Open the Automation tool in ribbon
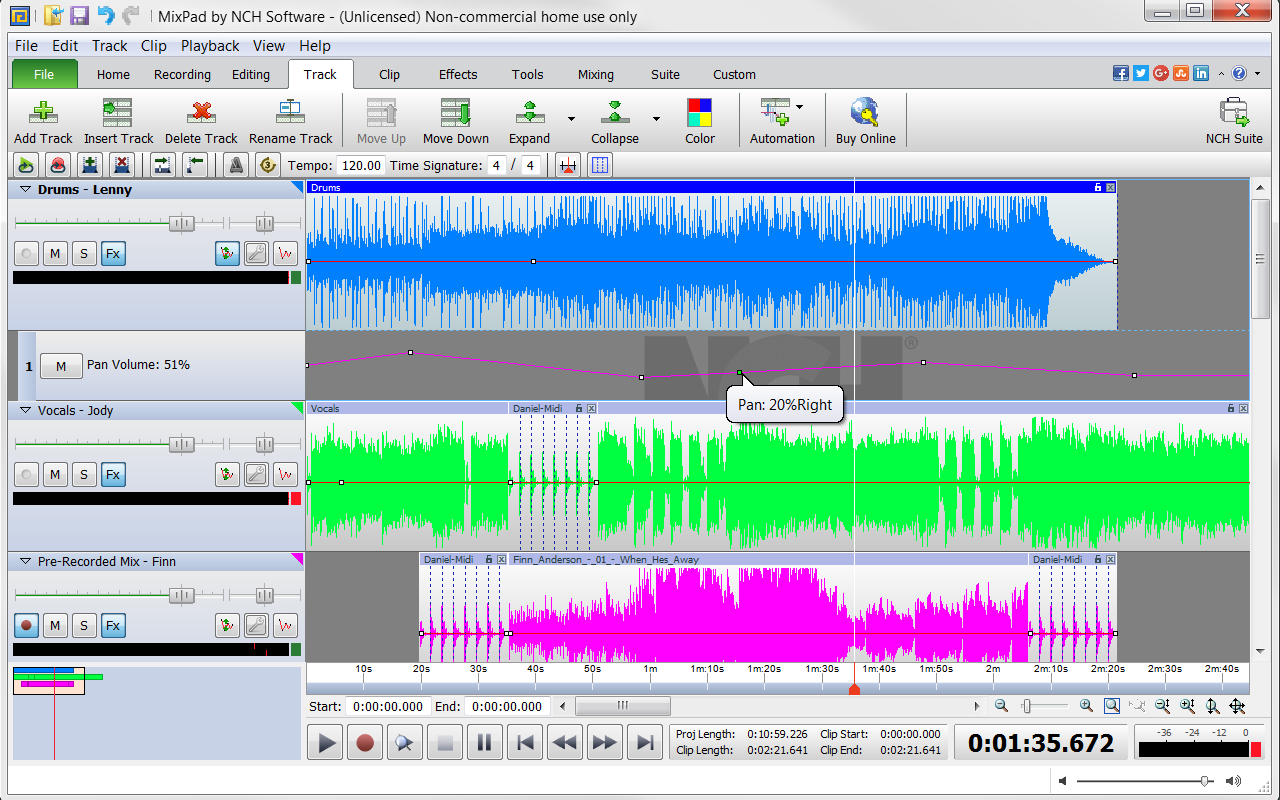The image size is (1280, 800). pyautogui.click(x=774, y=112)
